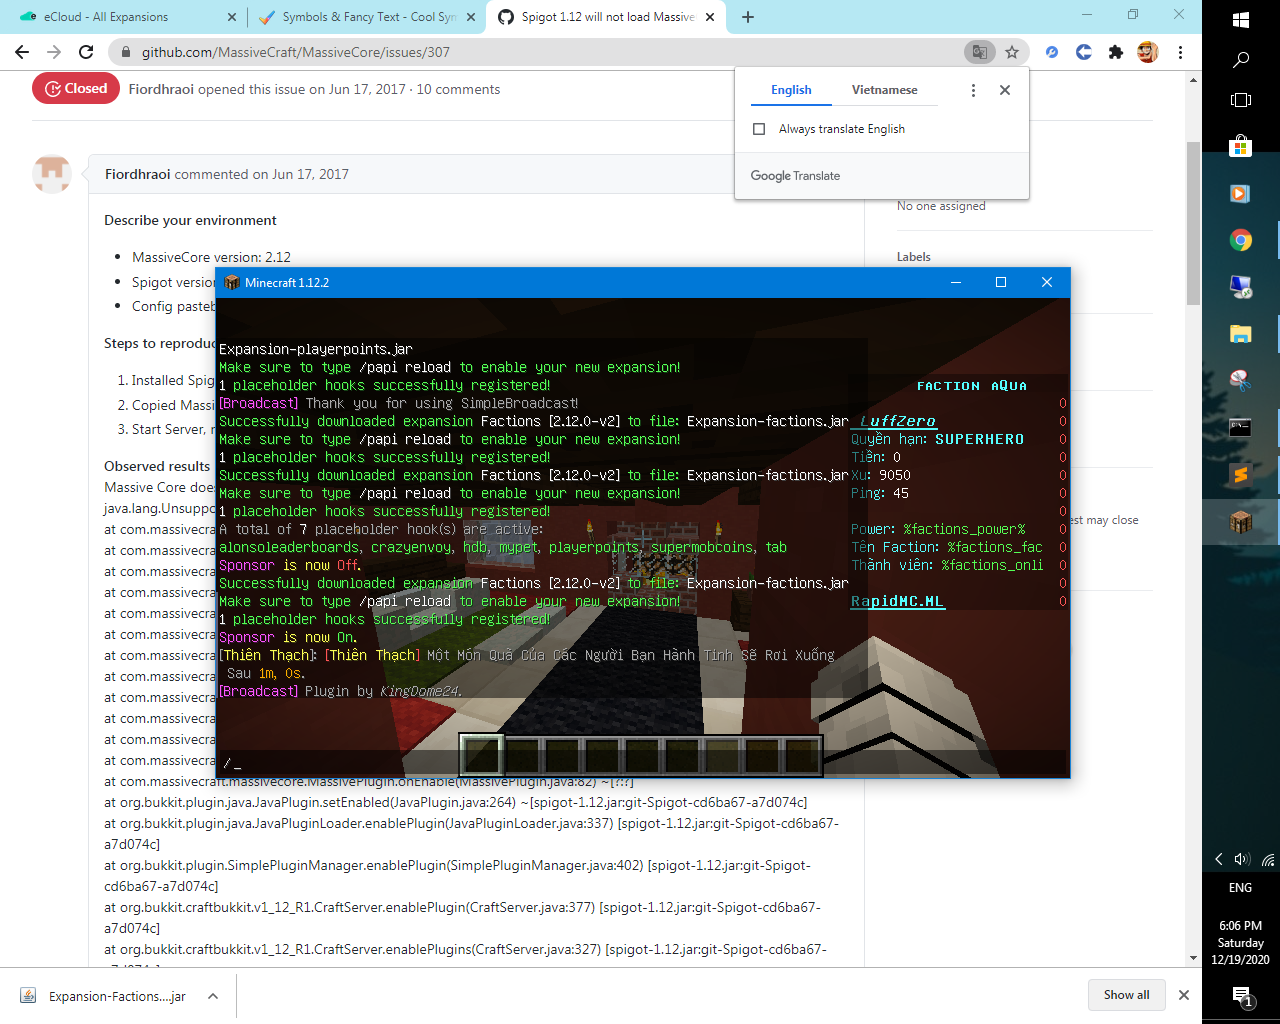Open the Fiordhraoi link in the issue header
The height and width of the screenshot is (1024, 1280).
(161, 89)
